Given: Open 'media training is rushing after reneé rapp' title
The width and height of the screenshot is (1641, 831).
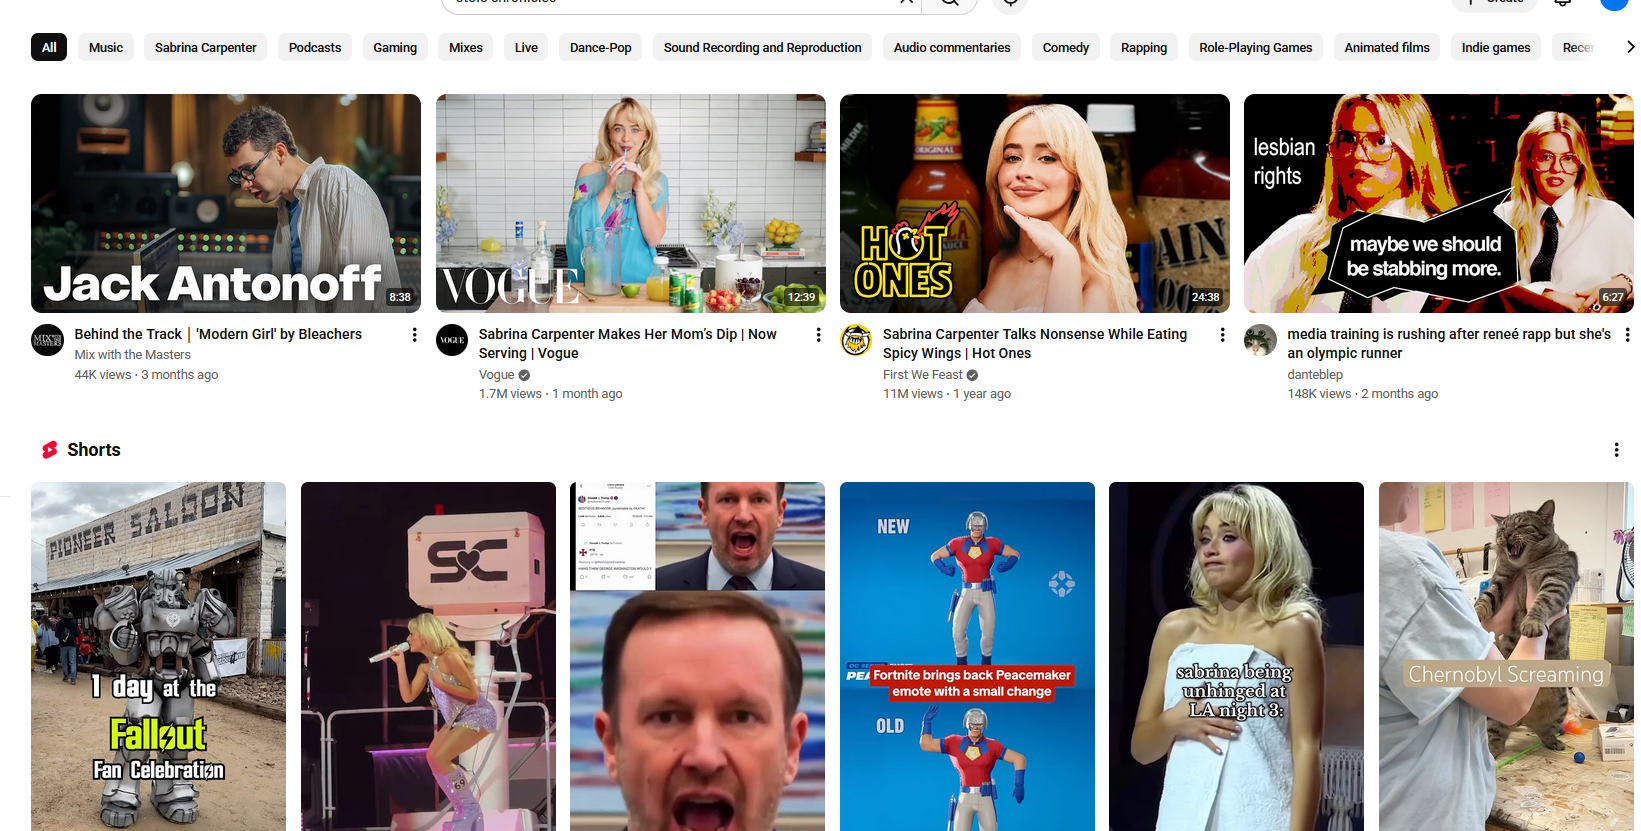Looking at the screenshot, I should pos(1449,343).
